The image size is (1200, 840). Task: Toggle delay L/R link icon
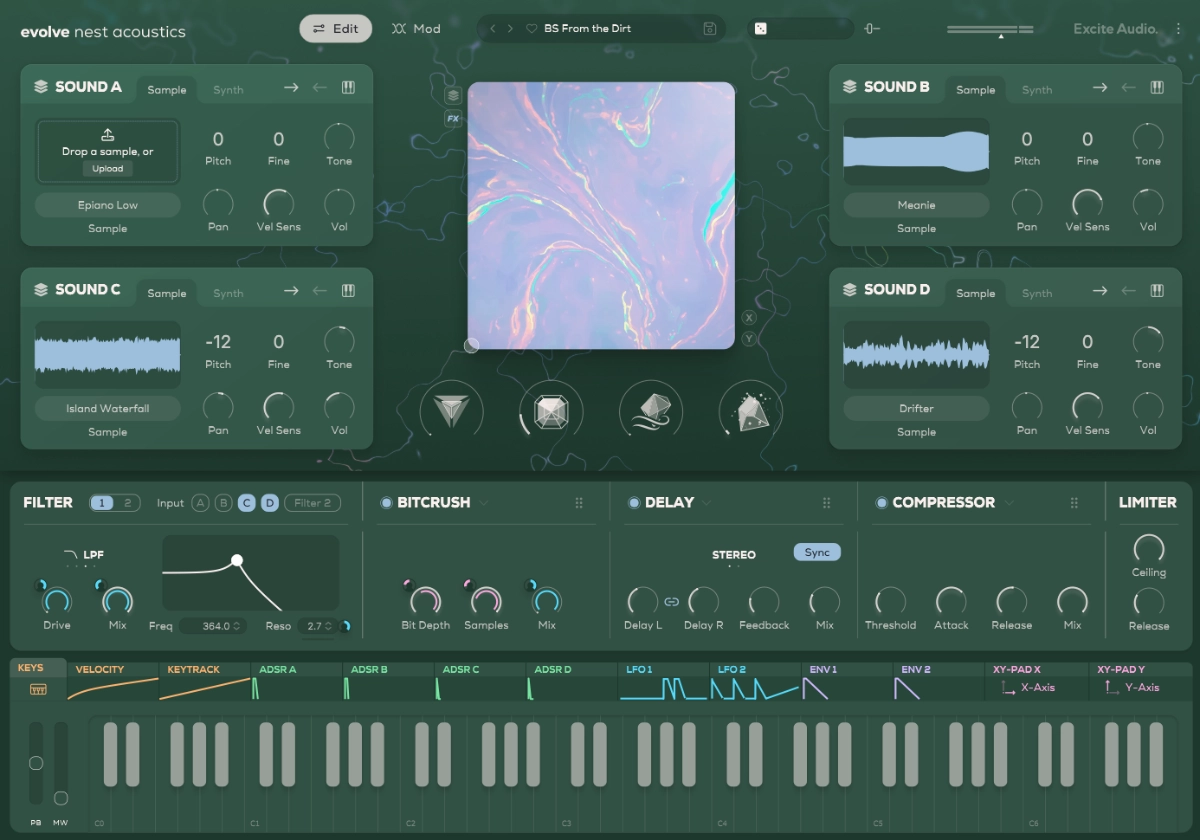click(x=672, y=602)
